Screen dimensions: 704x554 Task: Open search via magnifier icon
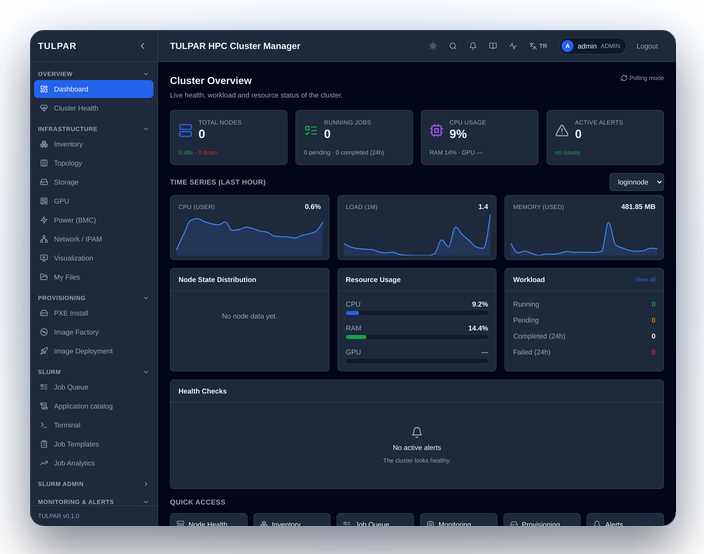(x=453, y=46)
